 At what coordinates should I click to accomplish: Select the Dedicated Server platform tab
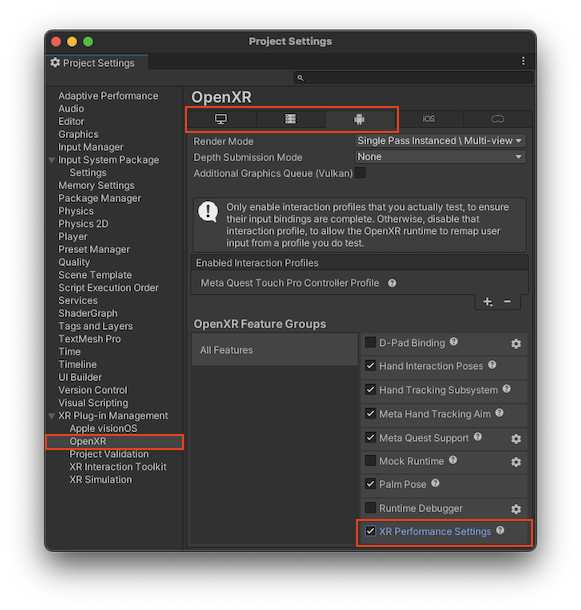(x=290, y=119)
